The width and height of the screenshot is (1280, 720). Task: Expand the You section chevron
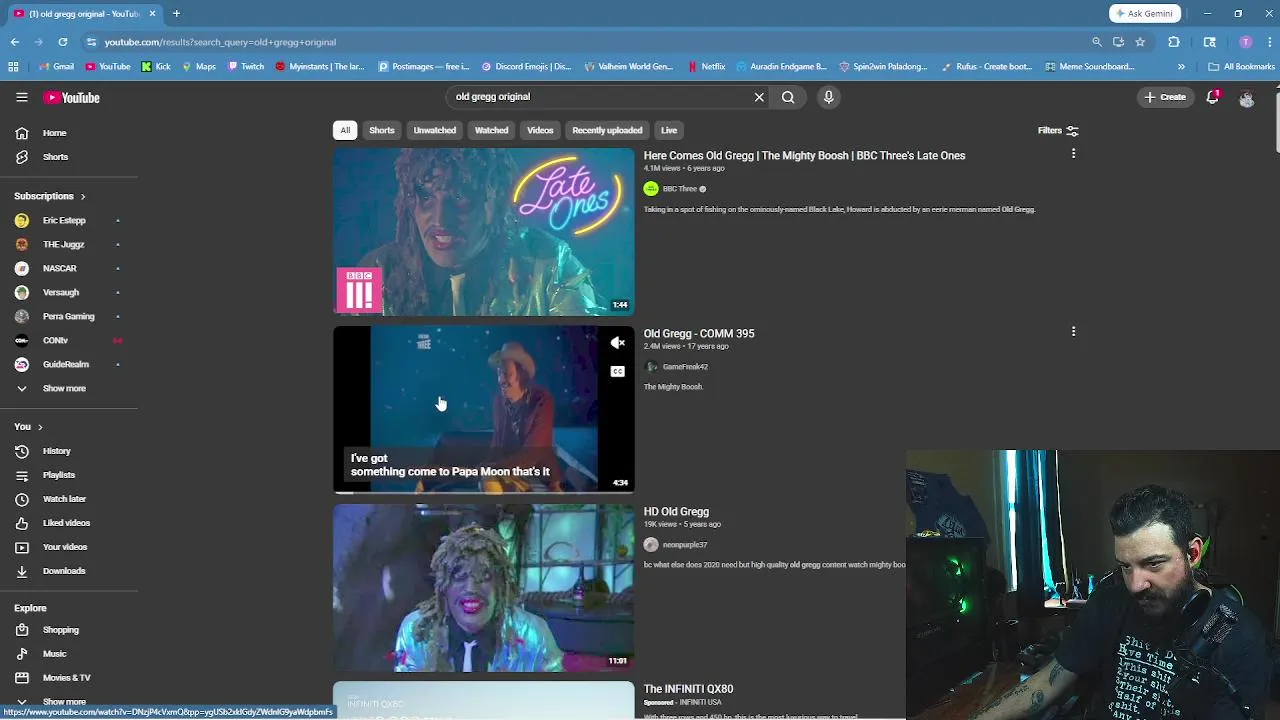click(x=40, y=427)
